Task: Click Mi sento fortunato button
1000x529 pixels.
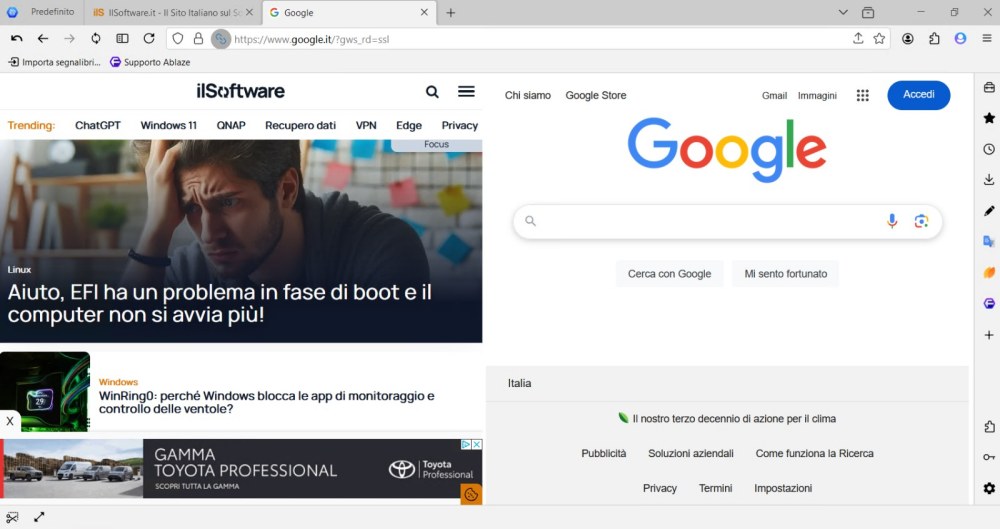Action: click(x=786, y=274)
